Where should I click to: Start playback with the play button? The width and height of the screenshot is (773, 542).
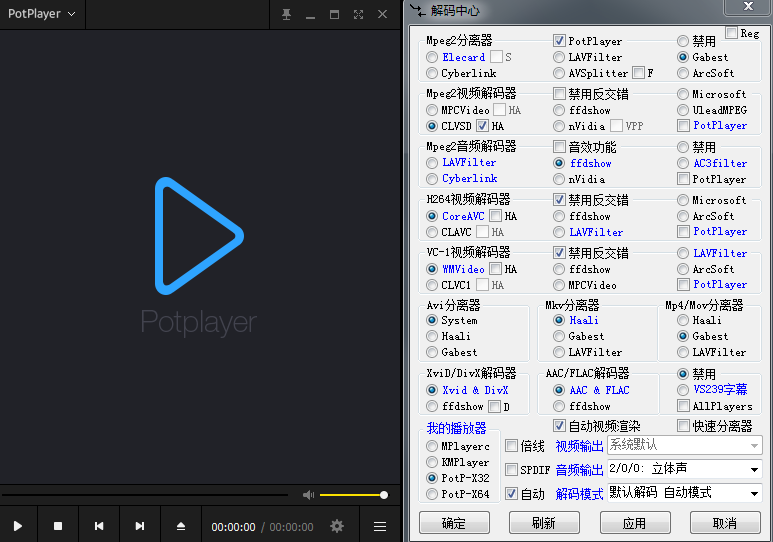(18, 526)
